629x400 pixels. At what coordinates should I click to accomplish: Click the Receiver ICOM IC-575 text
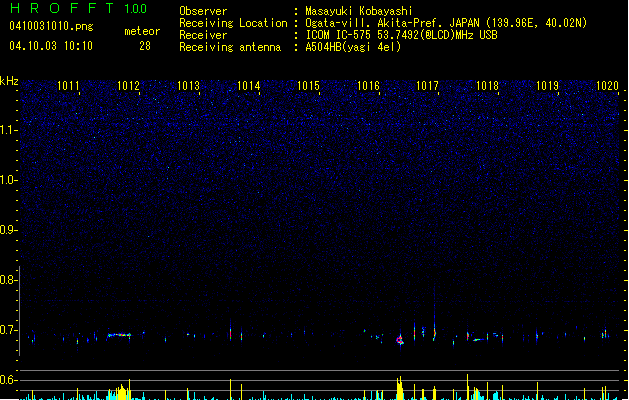[402, 35]
